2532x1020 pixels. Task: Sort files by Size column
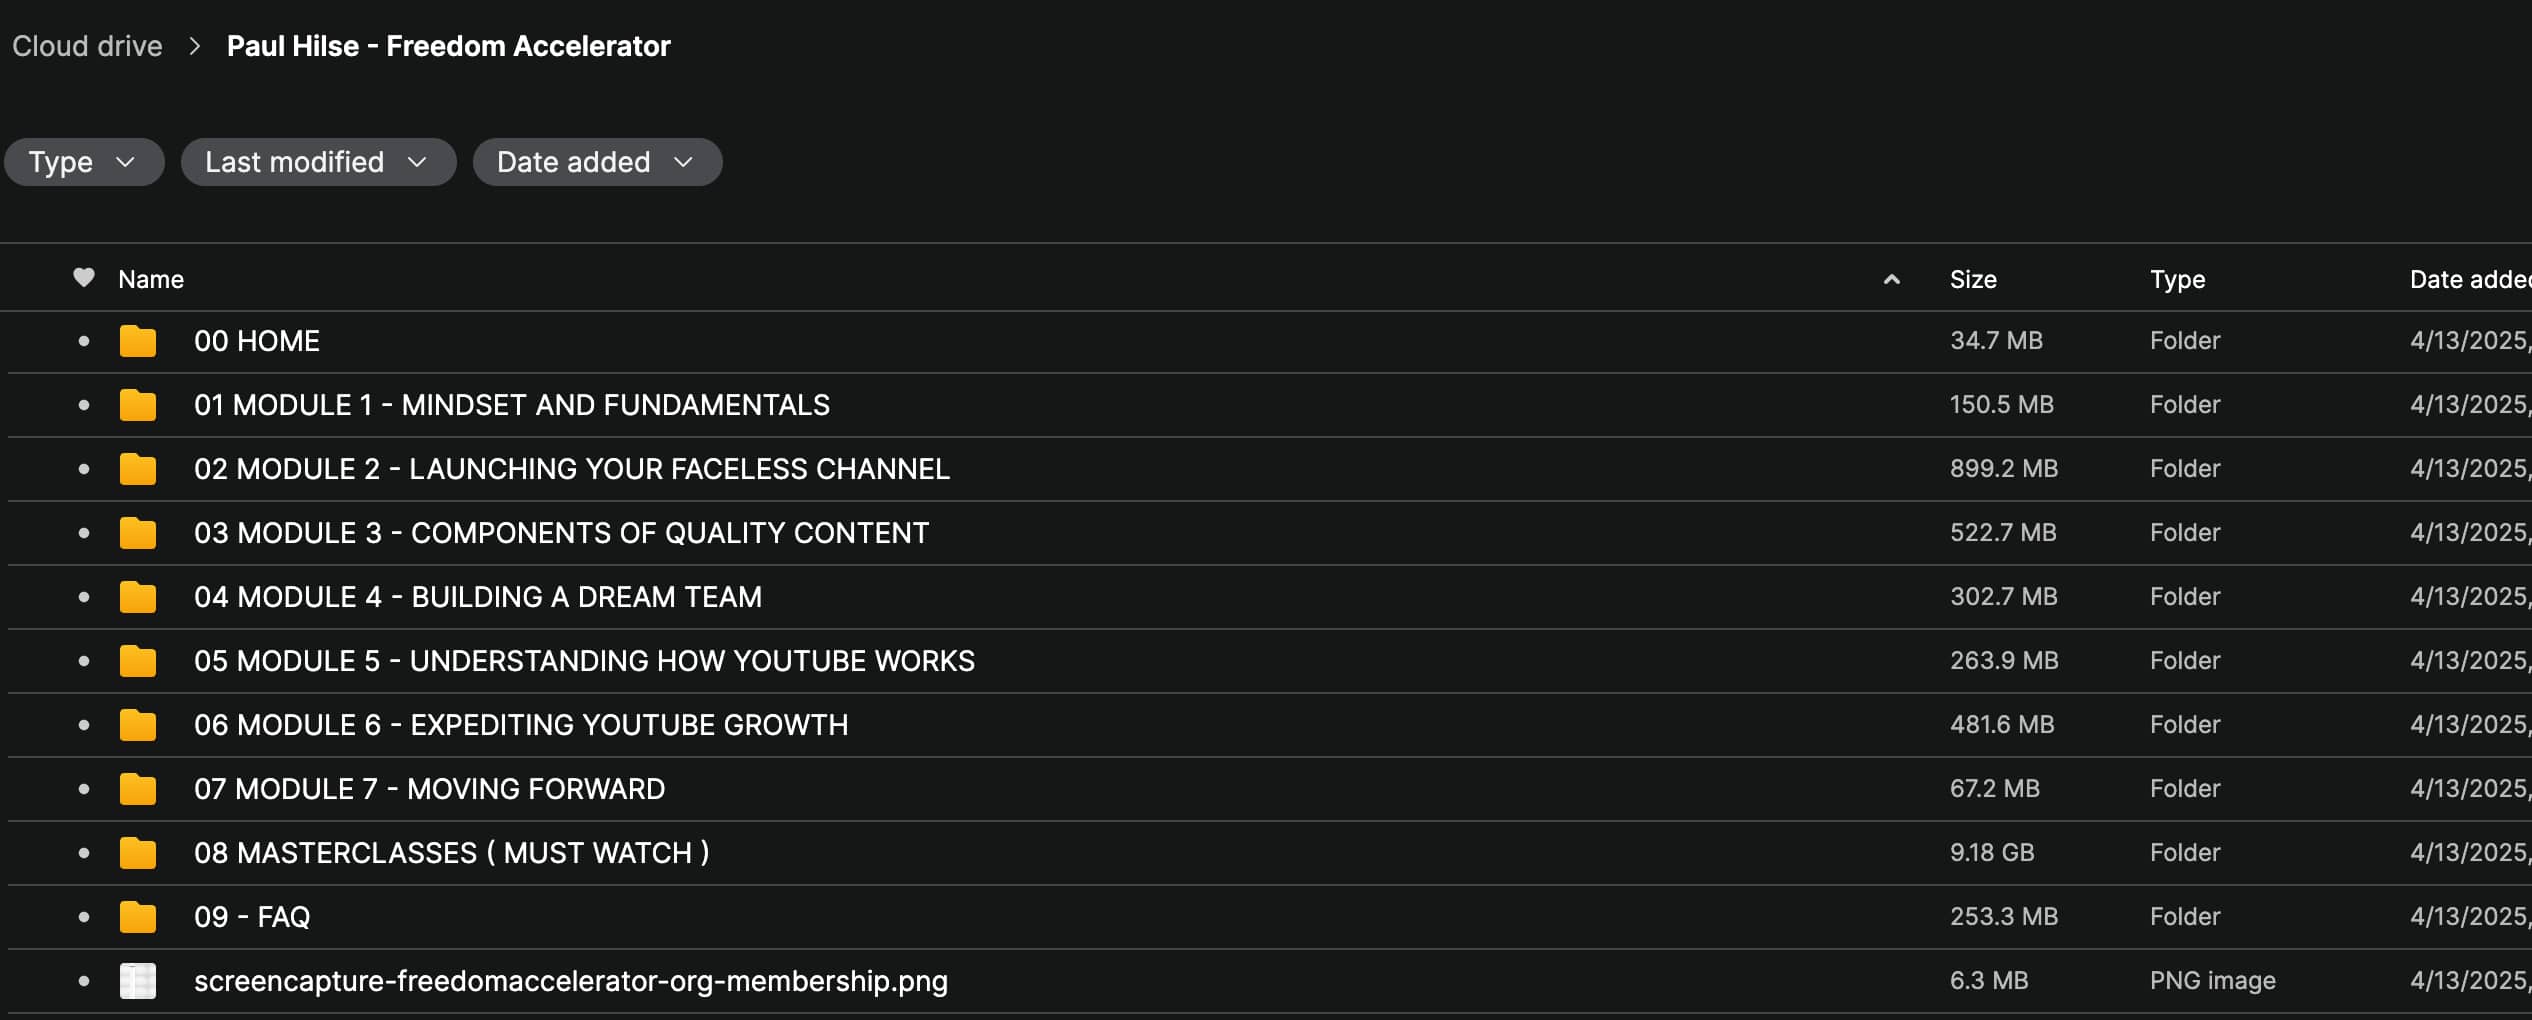[1973, 279]
